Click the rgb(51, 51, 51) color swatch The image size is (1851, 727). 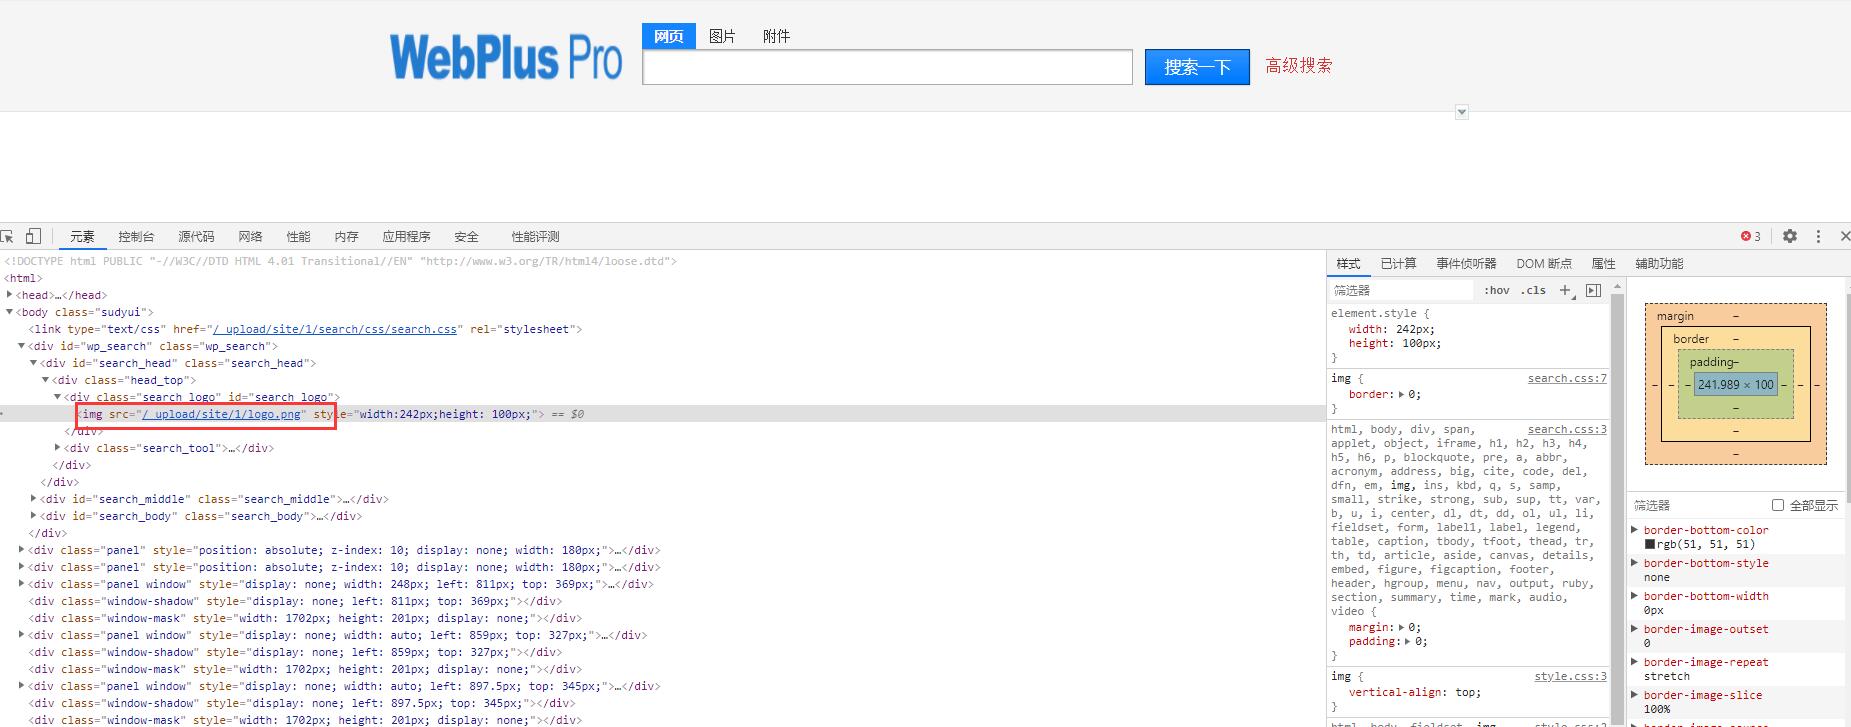pos(1650,544)
